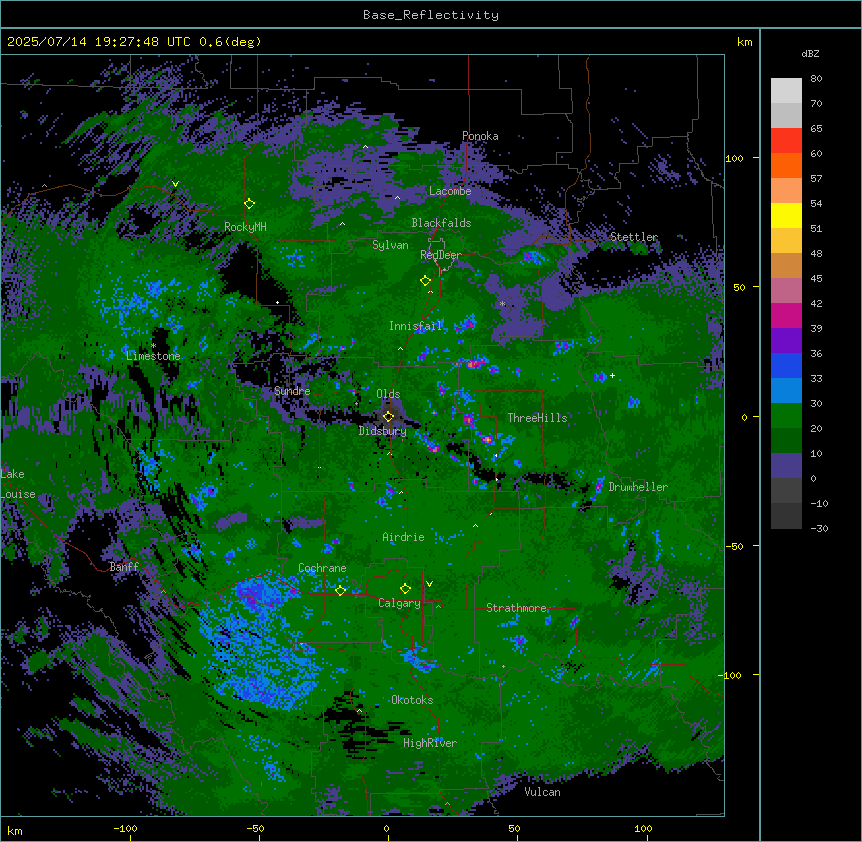Select the yellow radar site marker between Olds and Didsbury
The image size is (862, 842).
point(388,416)
